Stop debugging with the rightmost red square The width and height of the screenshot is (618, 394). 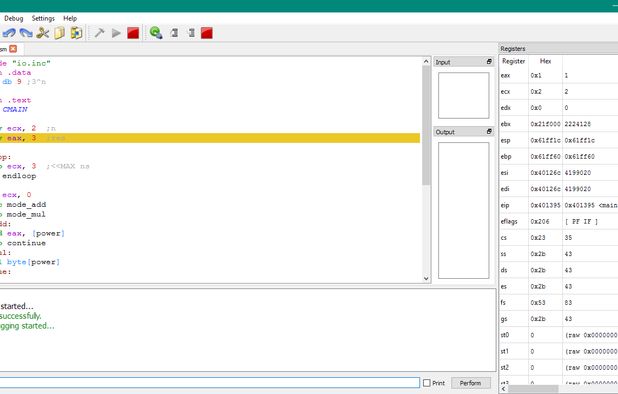(x=207, y=33)
